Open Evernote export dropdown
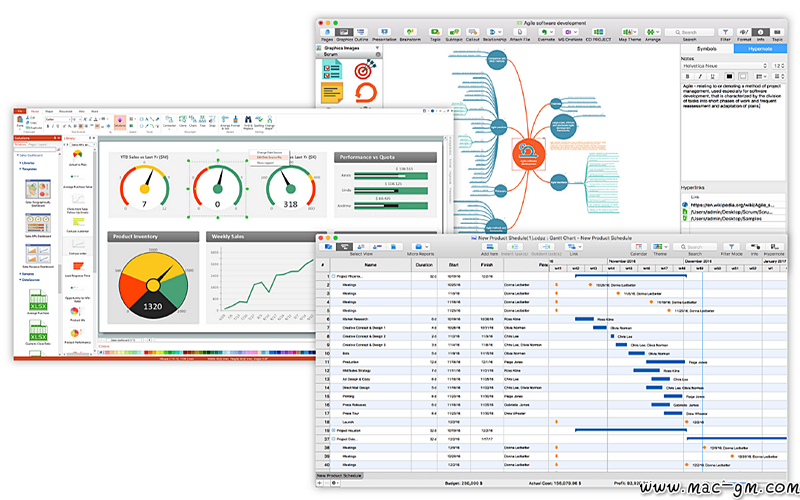Viewport: 800px width, 500px height. coord(546,32)
